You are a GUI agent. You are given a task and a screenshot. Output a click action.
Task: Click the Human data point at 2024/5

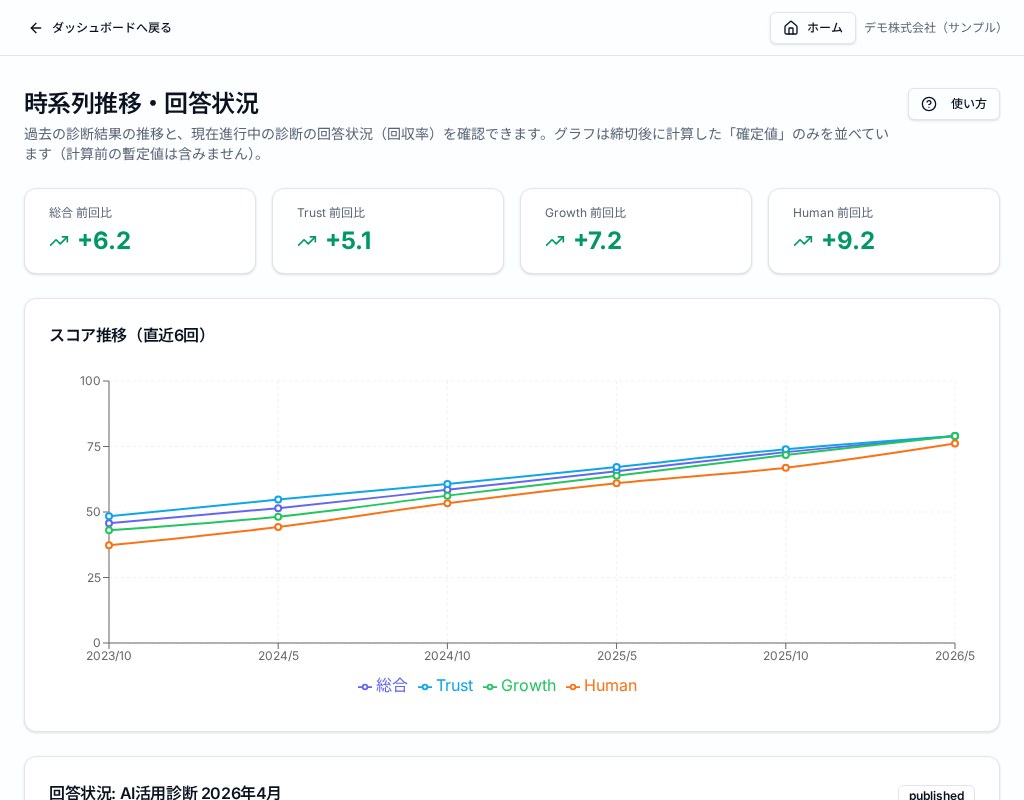[278, 527]
